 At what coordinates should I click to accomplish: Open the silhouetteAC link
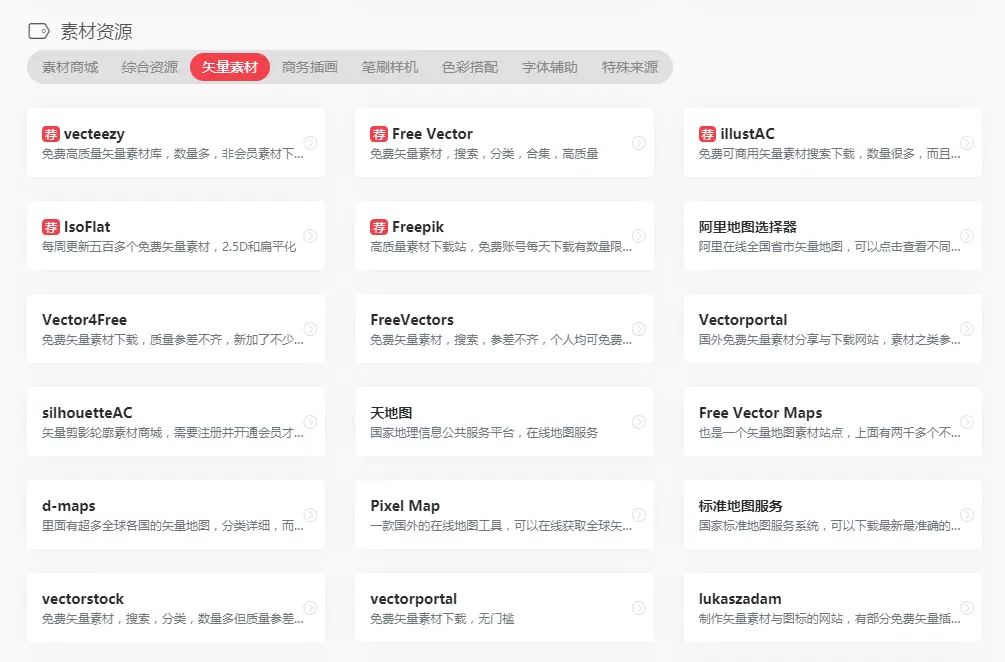coord(87,413)
